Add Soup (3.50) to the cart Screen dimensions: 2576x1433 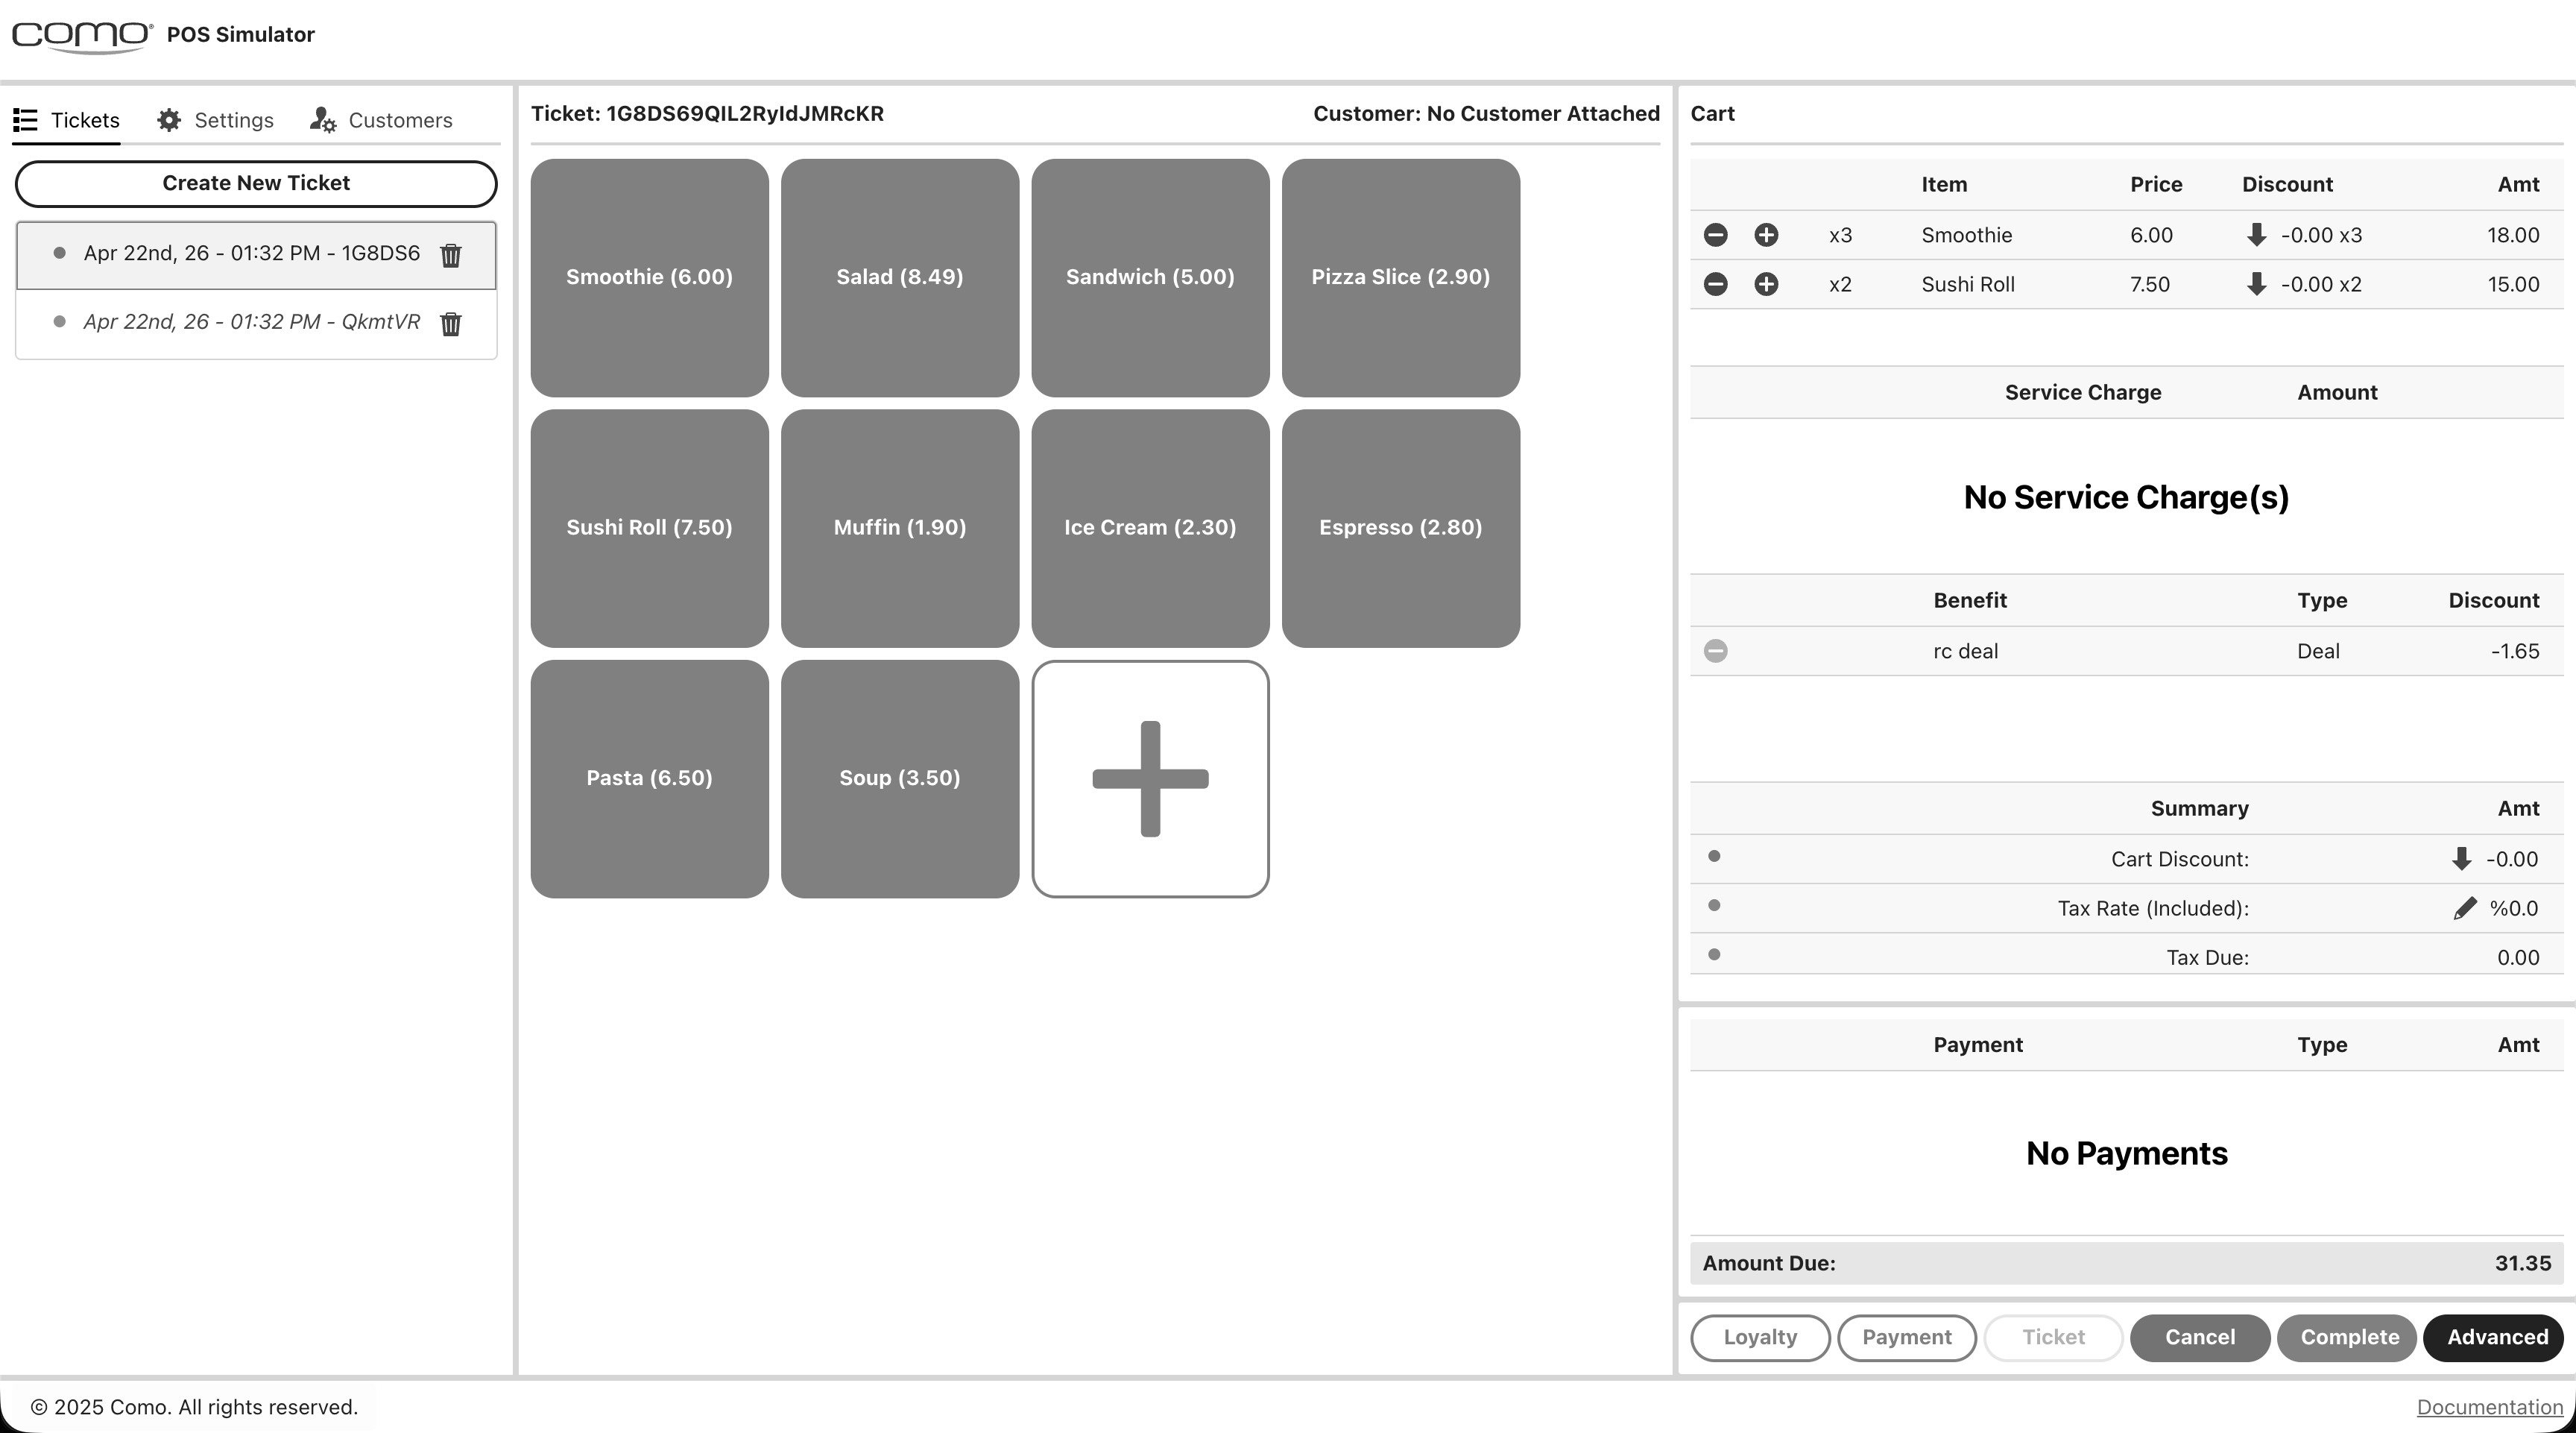pyautogui.click(x=900, y=779)
